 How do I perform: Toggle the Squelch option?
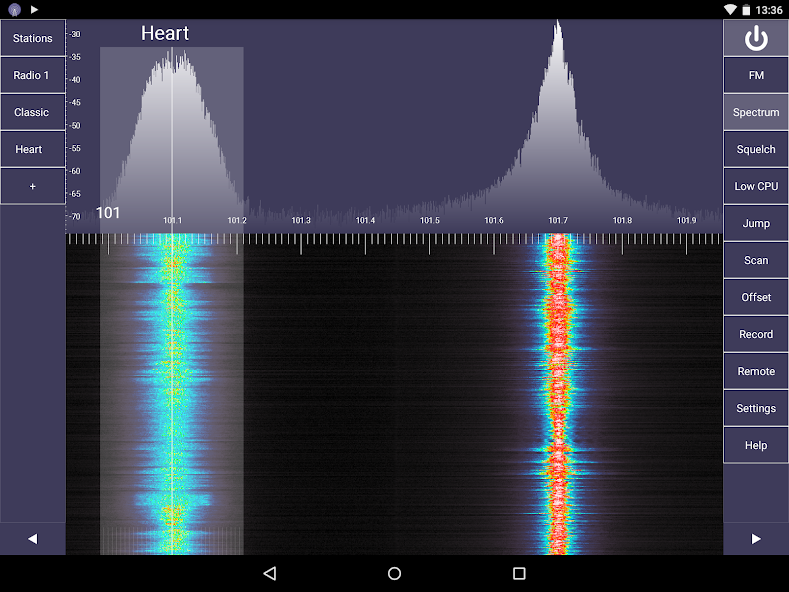[756, 149]
